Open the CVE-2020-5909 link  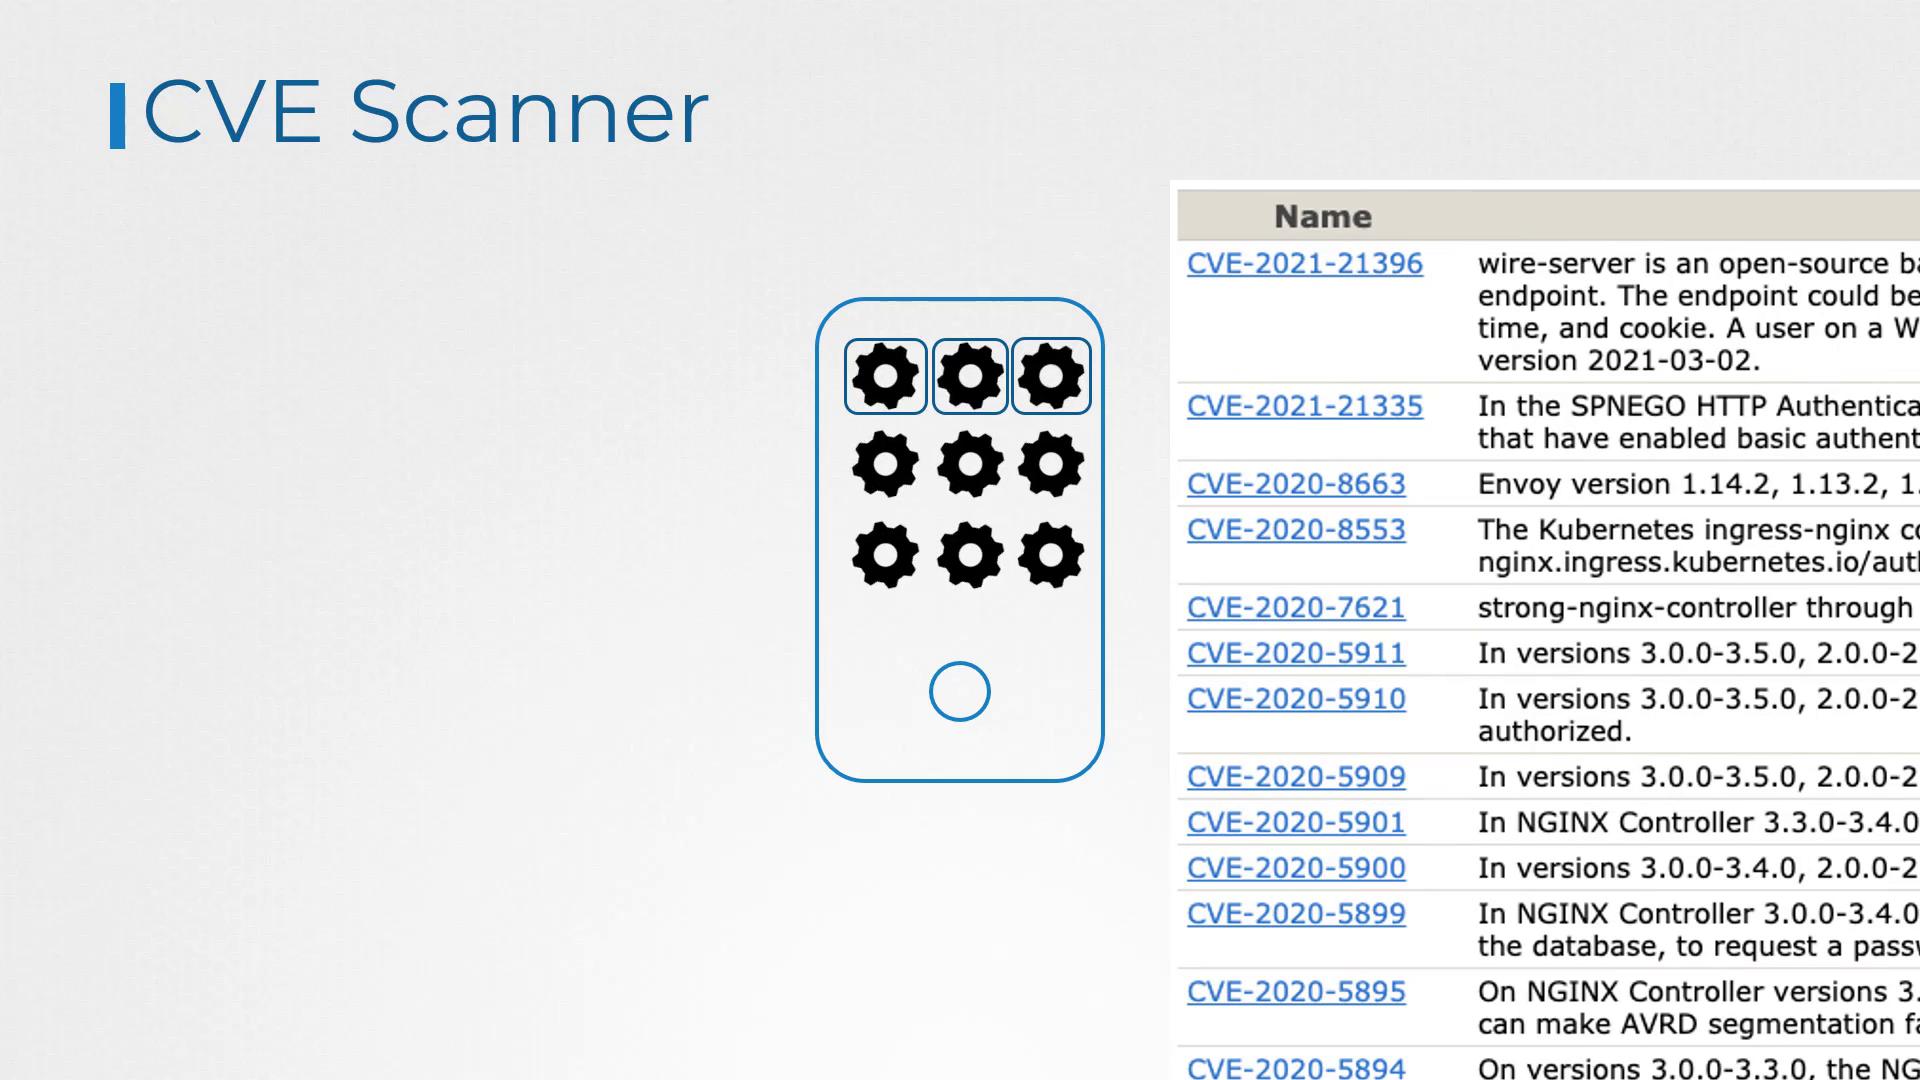click(x=1296, y=777)
